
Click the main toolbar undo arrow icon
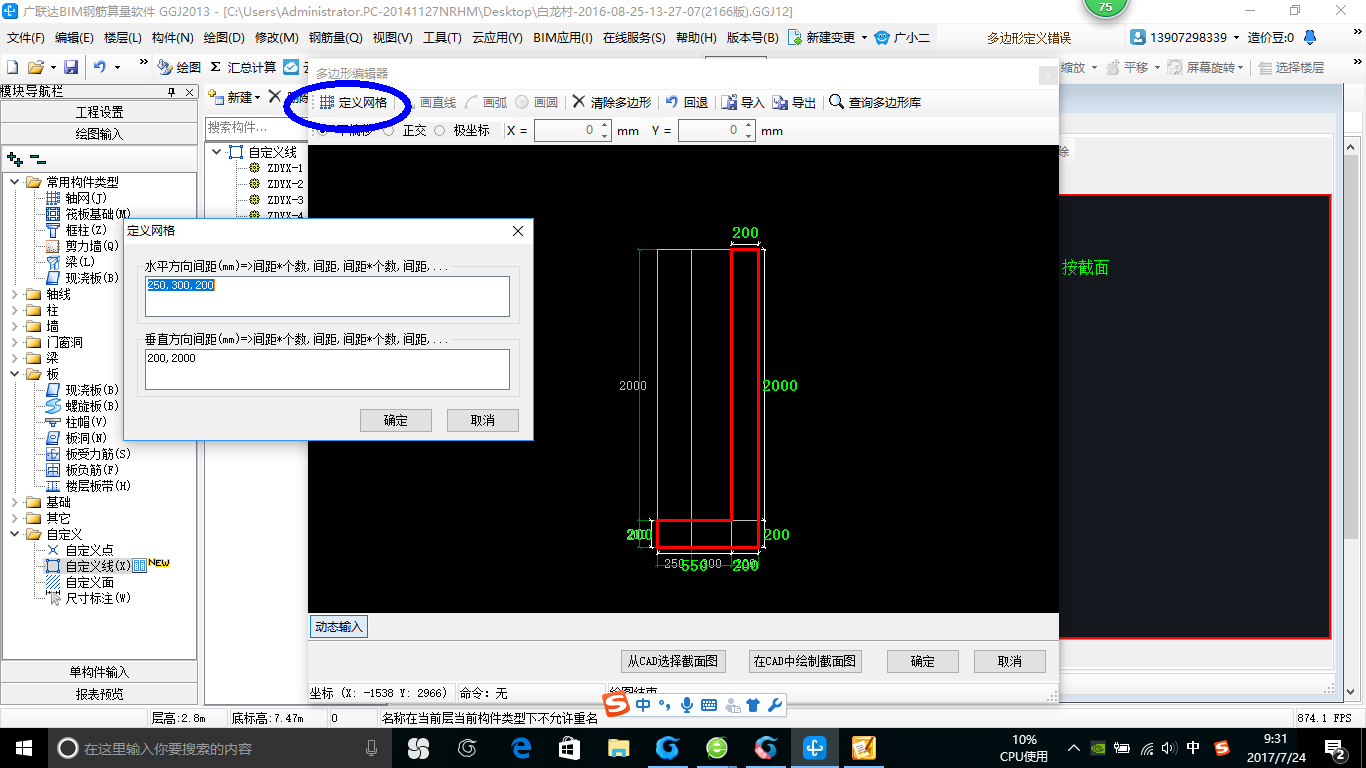pos(100,67)
